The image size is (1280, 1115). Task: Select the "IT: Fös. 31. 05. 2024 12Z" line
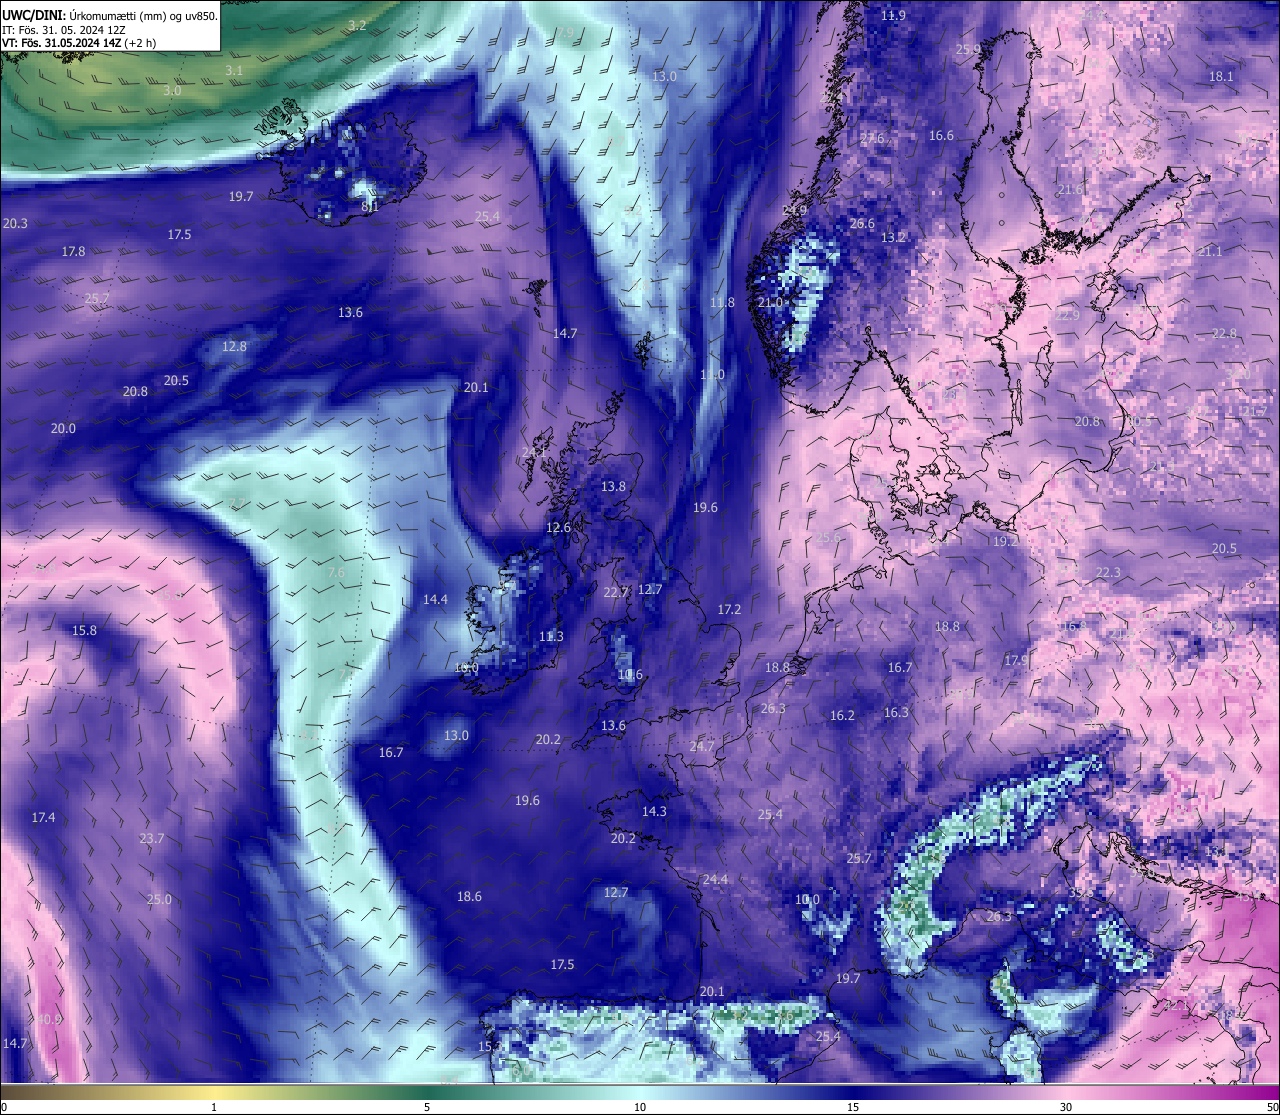point(64,30)
